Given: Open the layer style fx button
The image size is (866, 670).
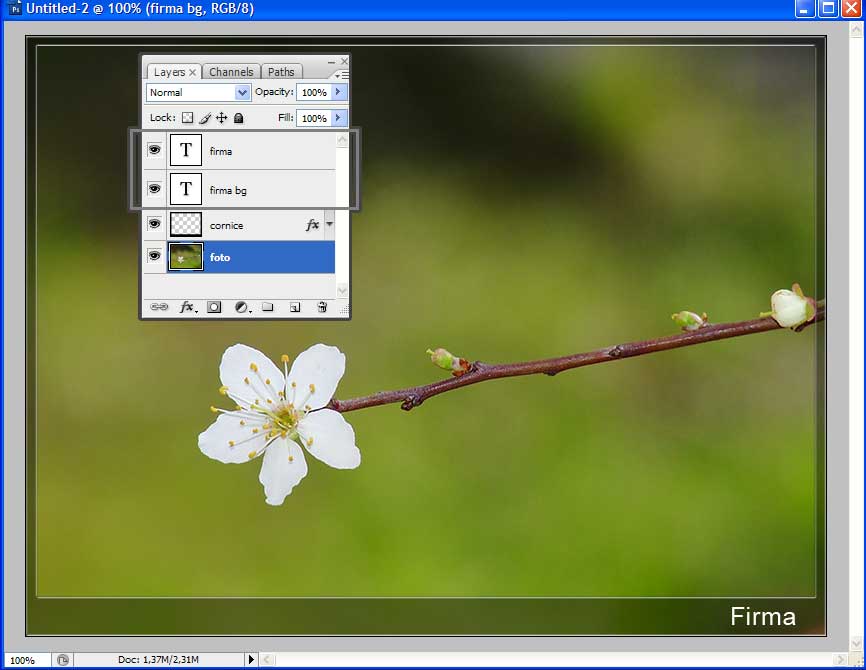Looking at the screenshot, I should coord(187,307).
